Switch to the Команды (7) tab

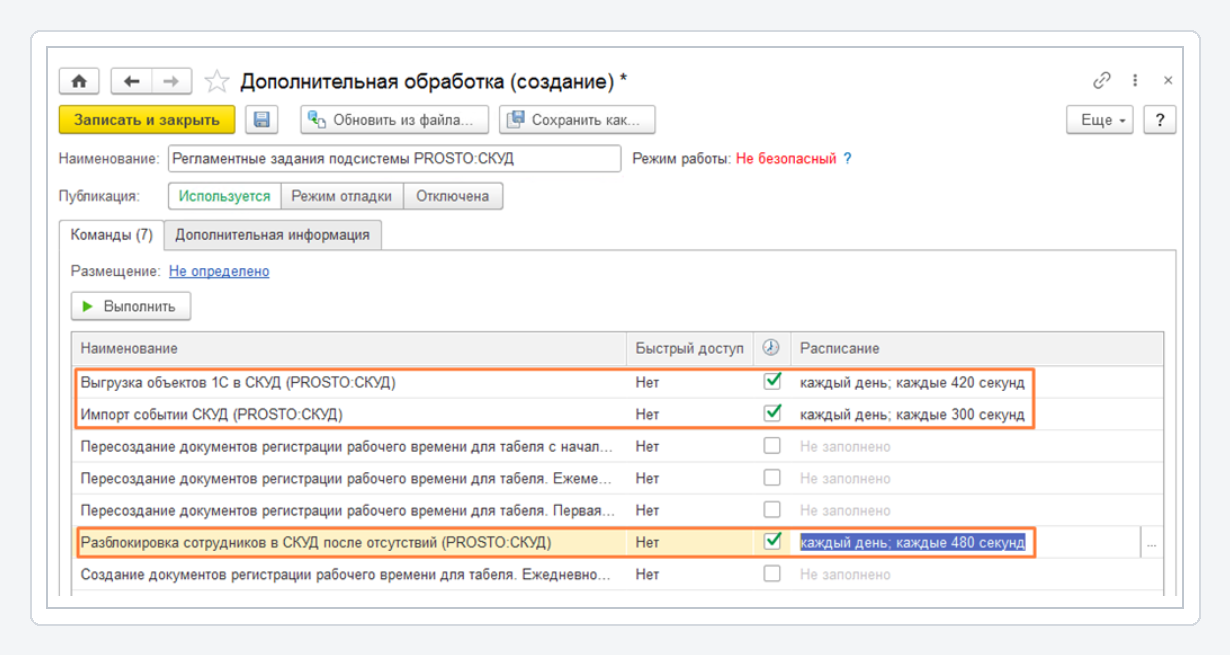[111, 235]
